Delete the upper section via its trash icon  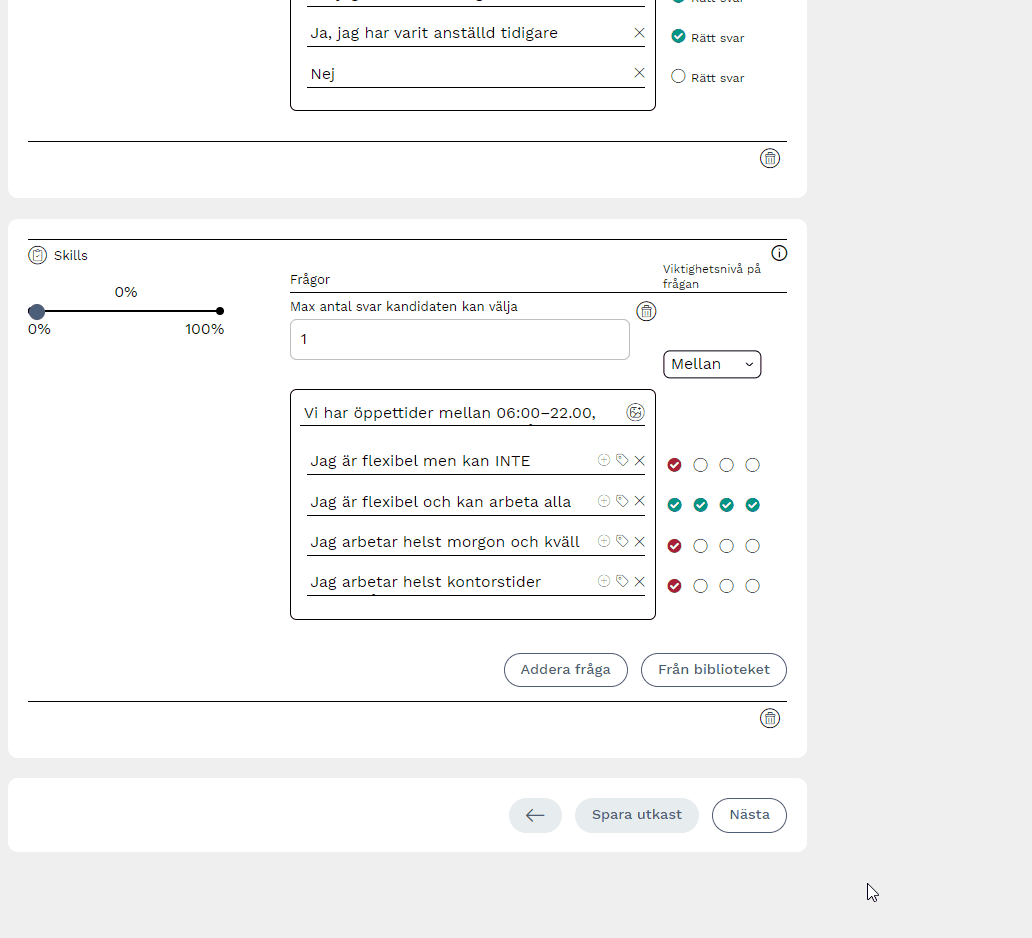[769, 158]
